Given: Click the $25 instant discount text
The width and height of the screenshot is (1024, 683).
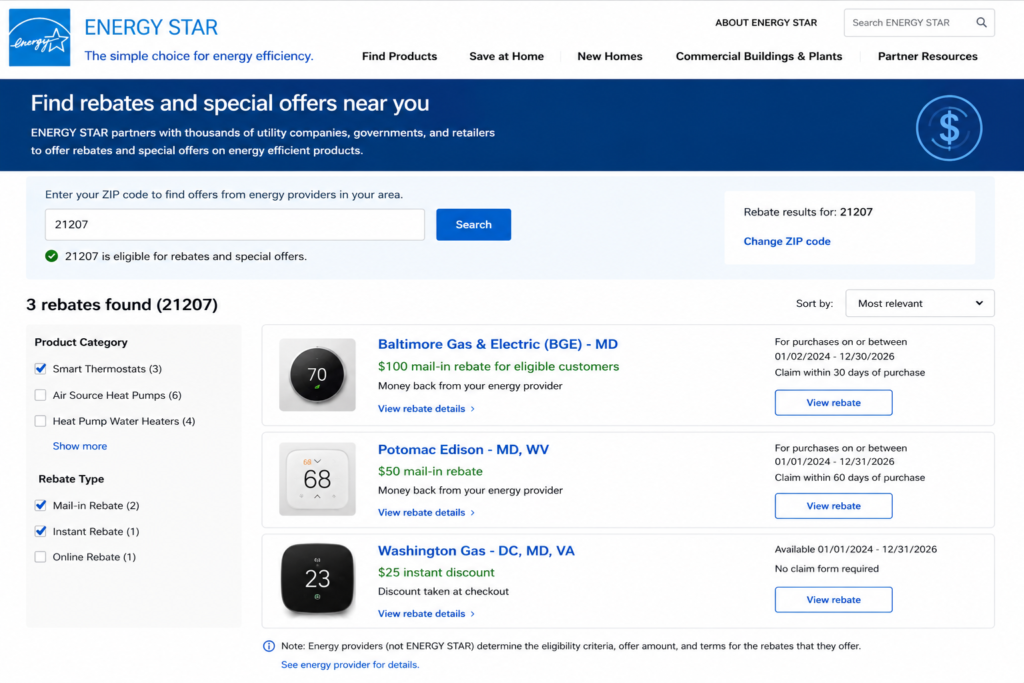Looking at the screenshot, I should click(x=436, y=572).
